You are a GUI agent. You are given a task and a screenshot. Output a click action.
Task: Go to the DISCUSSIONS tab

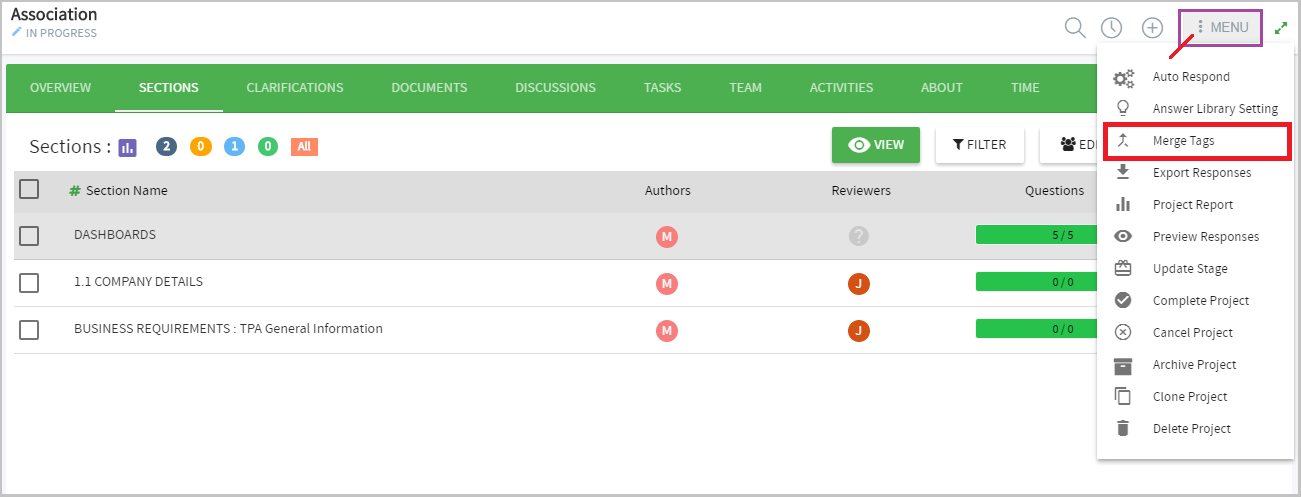coord(556,88)
